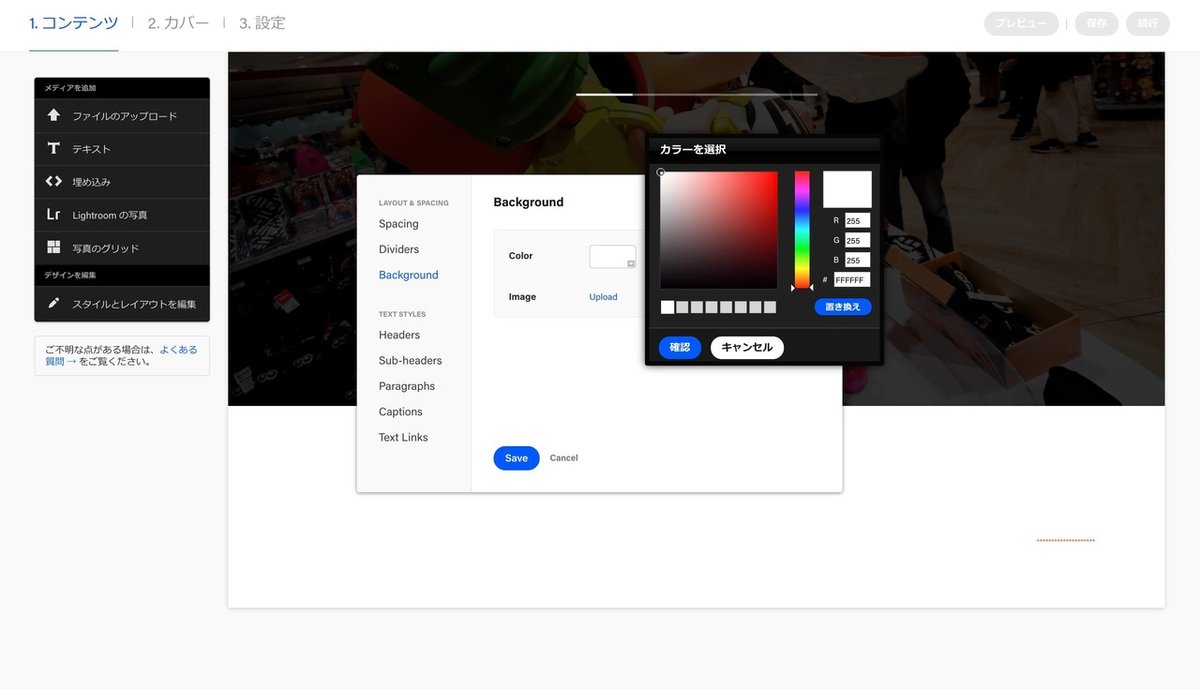Viewport: 1200px width, 689px height.
Task: Click the first white saved swatch
Action: click(x=668, y=307)
